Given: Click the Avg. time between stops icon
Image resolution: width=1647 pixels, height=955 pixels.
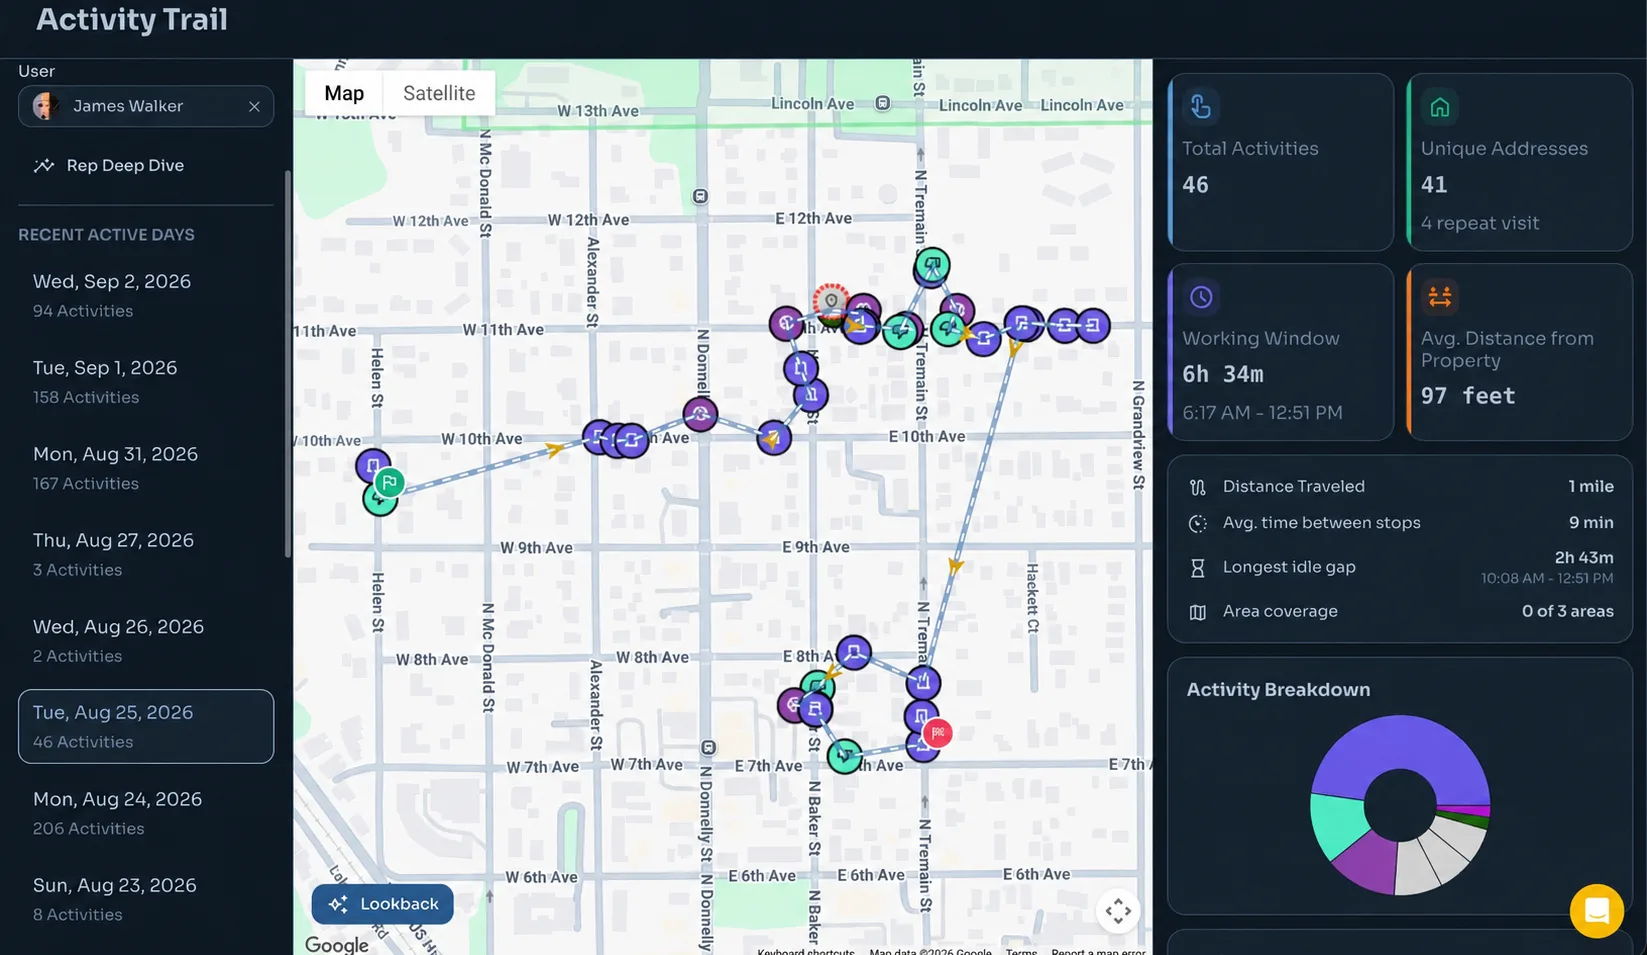Looking at the screenshot, I should coord(1197,523).
